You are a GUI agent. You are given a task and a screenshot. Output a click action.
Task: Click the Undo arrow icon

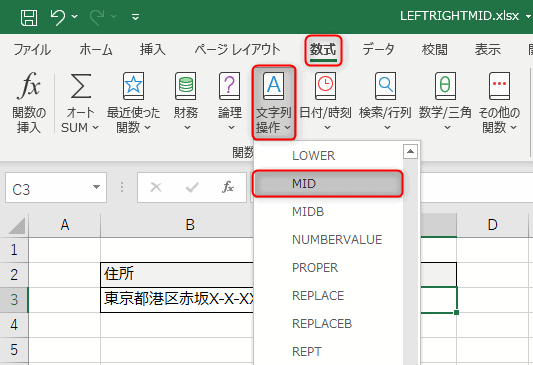tap(58, 17)
